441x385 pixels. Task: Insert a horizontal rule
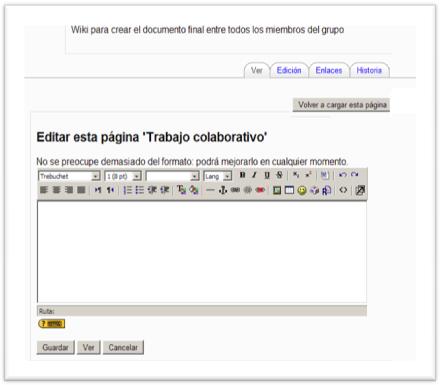click(210, 190)
